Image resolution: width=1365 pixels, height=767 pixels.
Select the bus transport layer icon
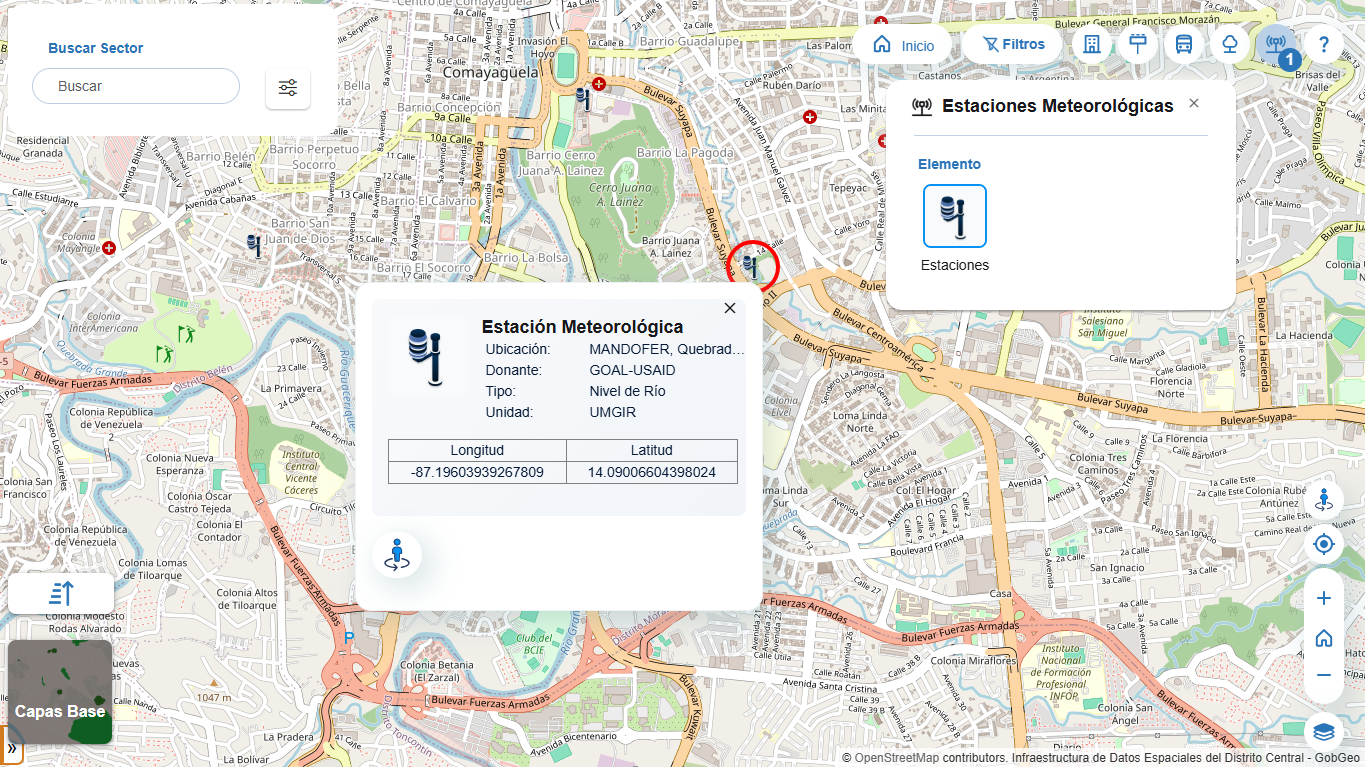point(1184,44)
